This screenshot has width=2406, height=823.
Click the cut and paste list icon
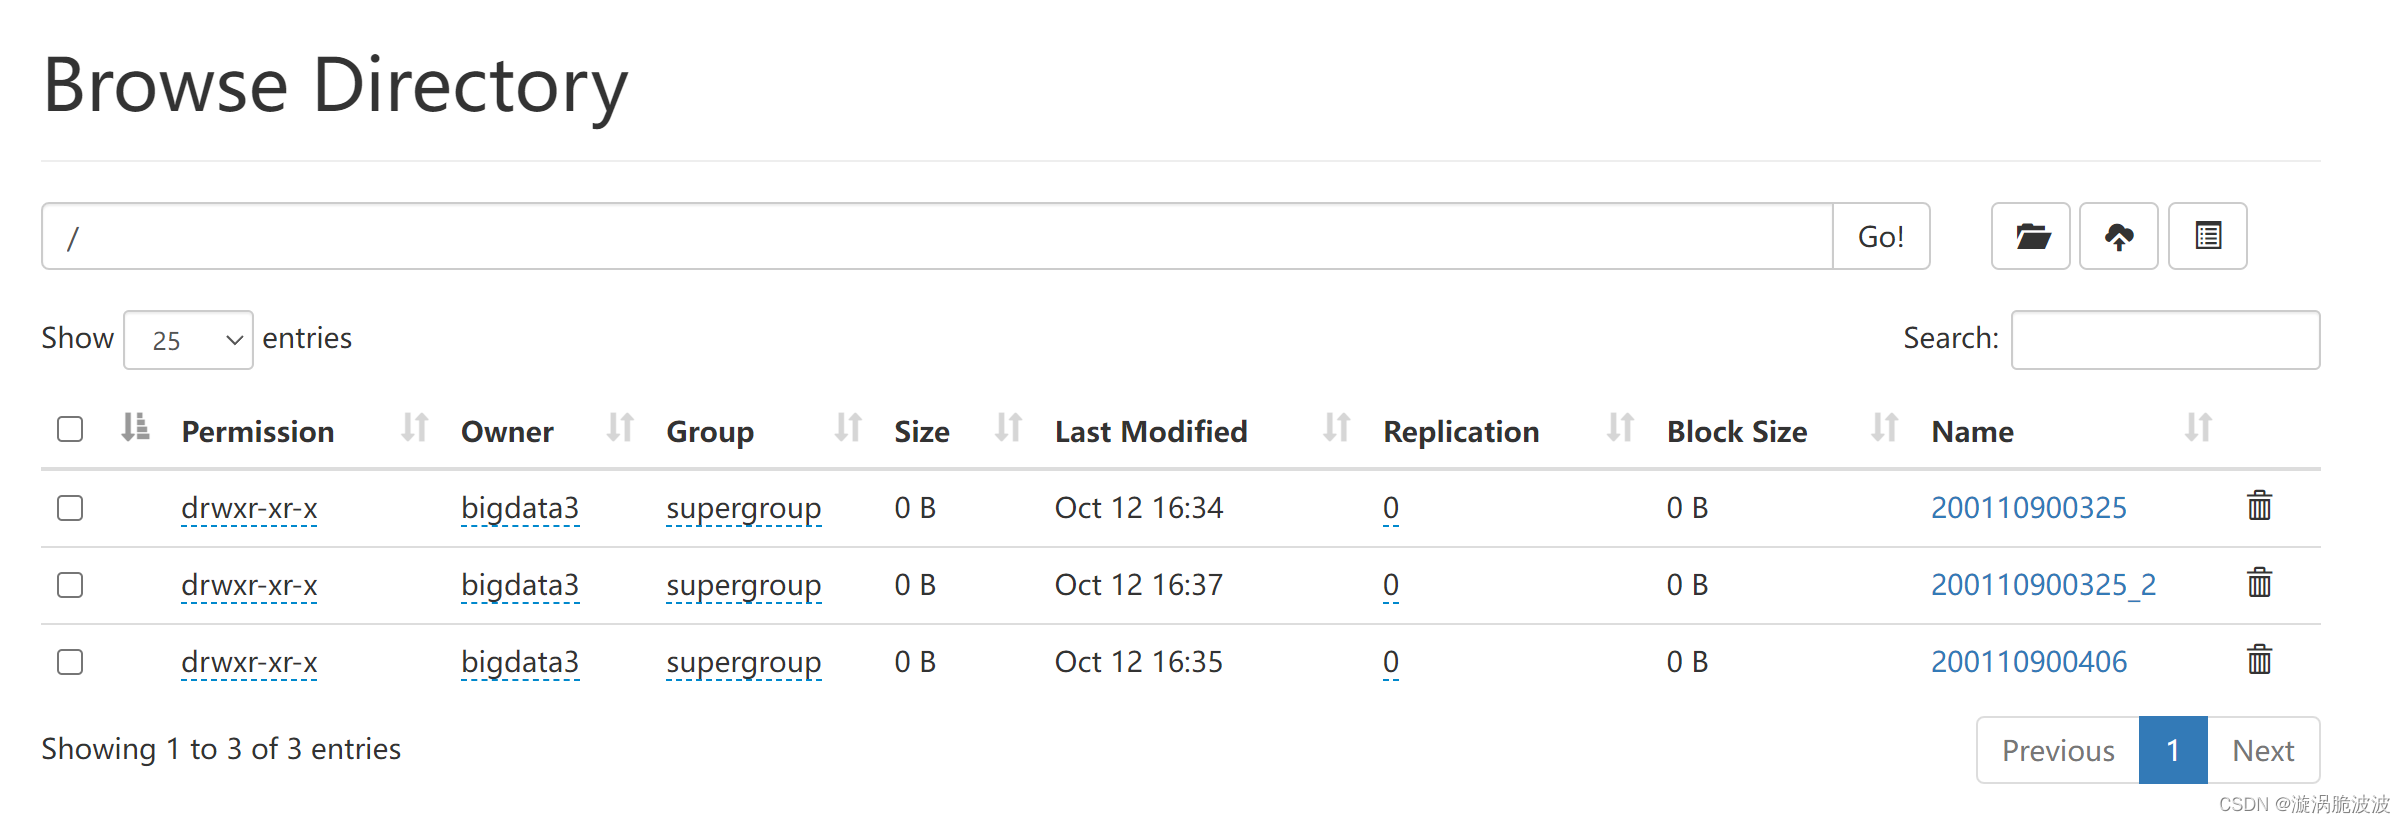pos(2207,236)
